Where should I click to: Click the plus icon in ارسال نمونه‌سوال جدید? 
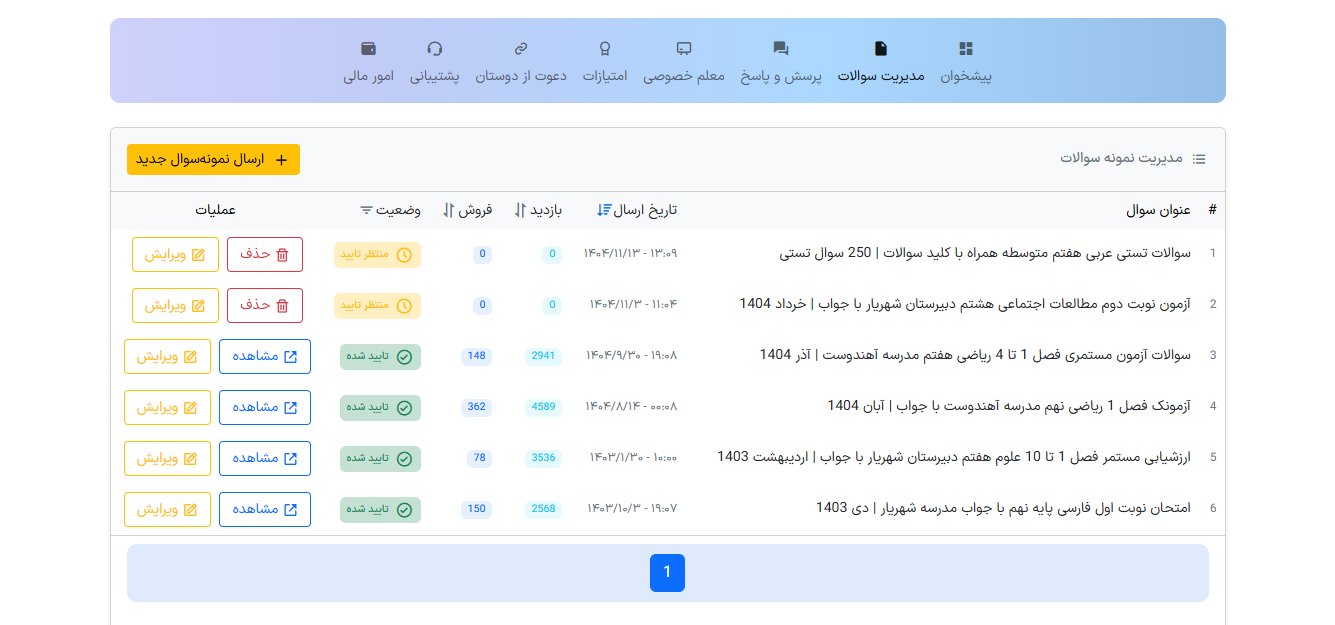(281, 160)
